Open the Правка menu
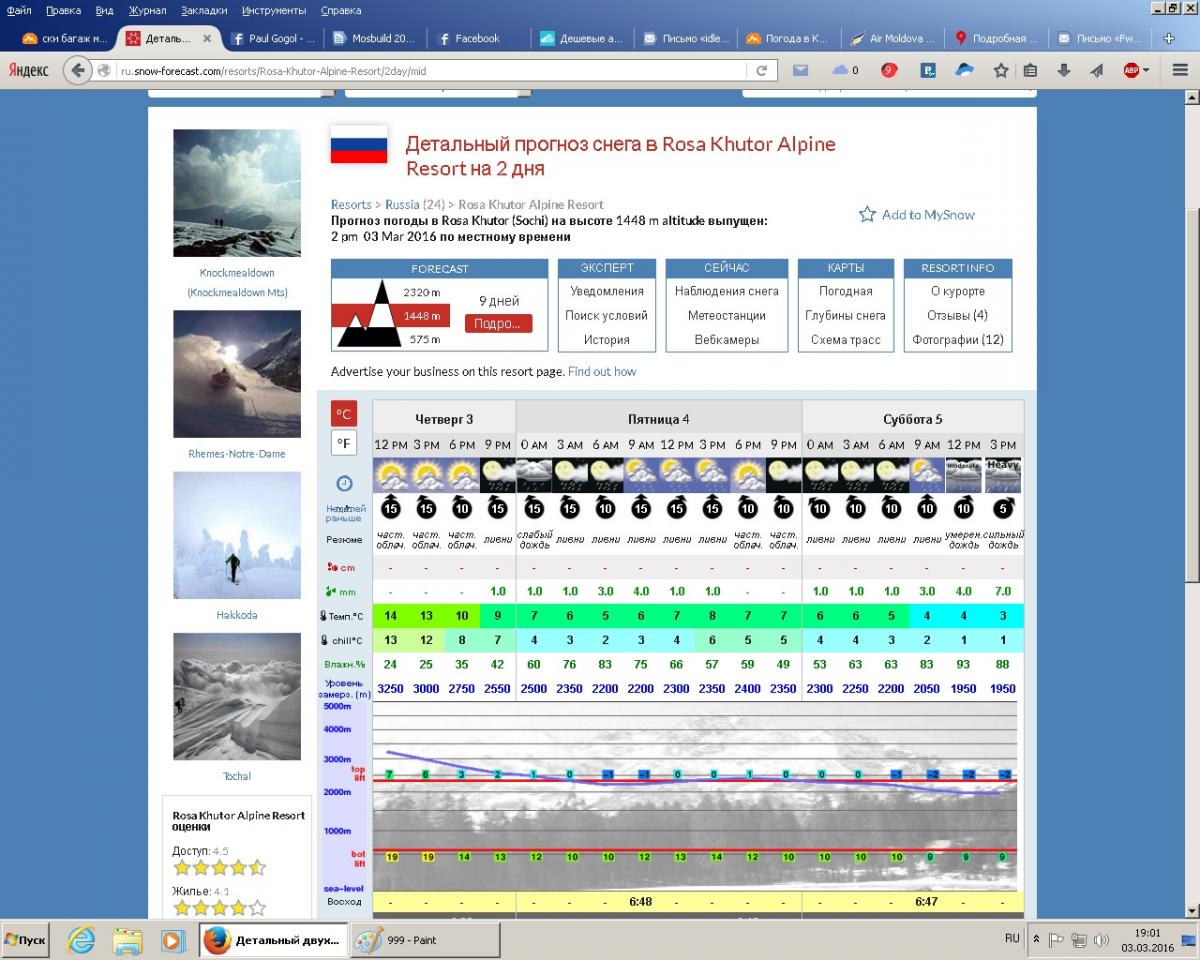 pos(63,10)
